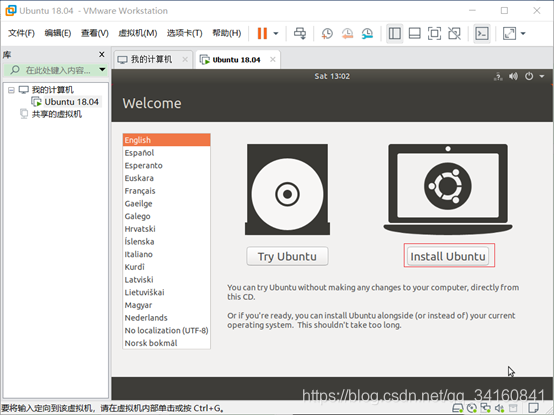Select Kurdî in the language list
Screen dimensions: 554x415
click(167, 267)
